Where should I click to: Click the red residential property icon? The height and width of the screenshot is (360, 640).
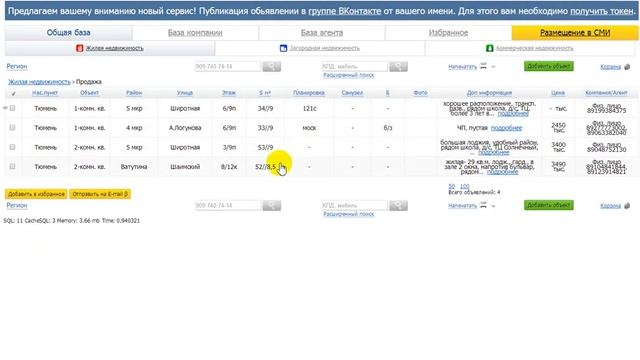(x=80, y=48)
